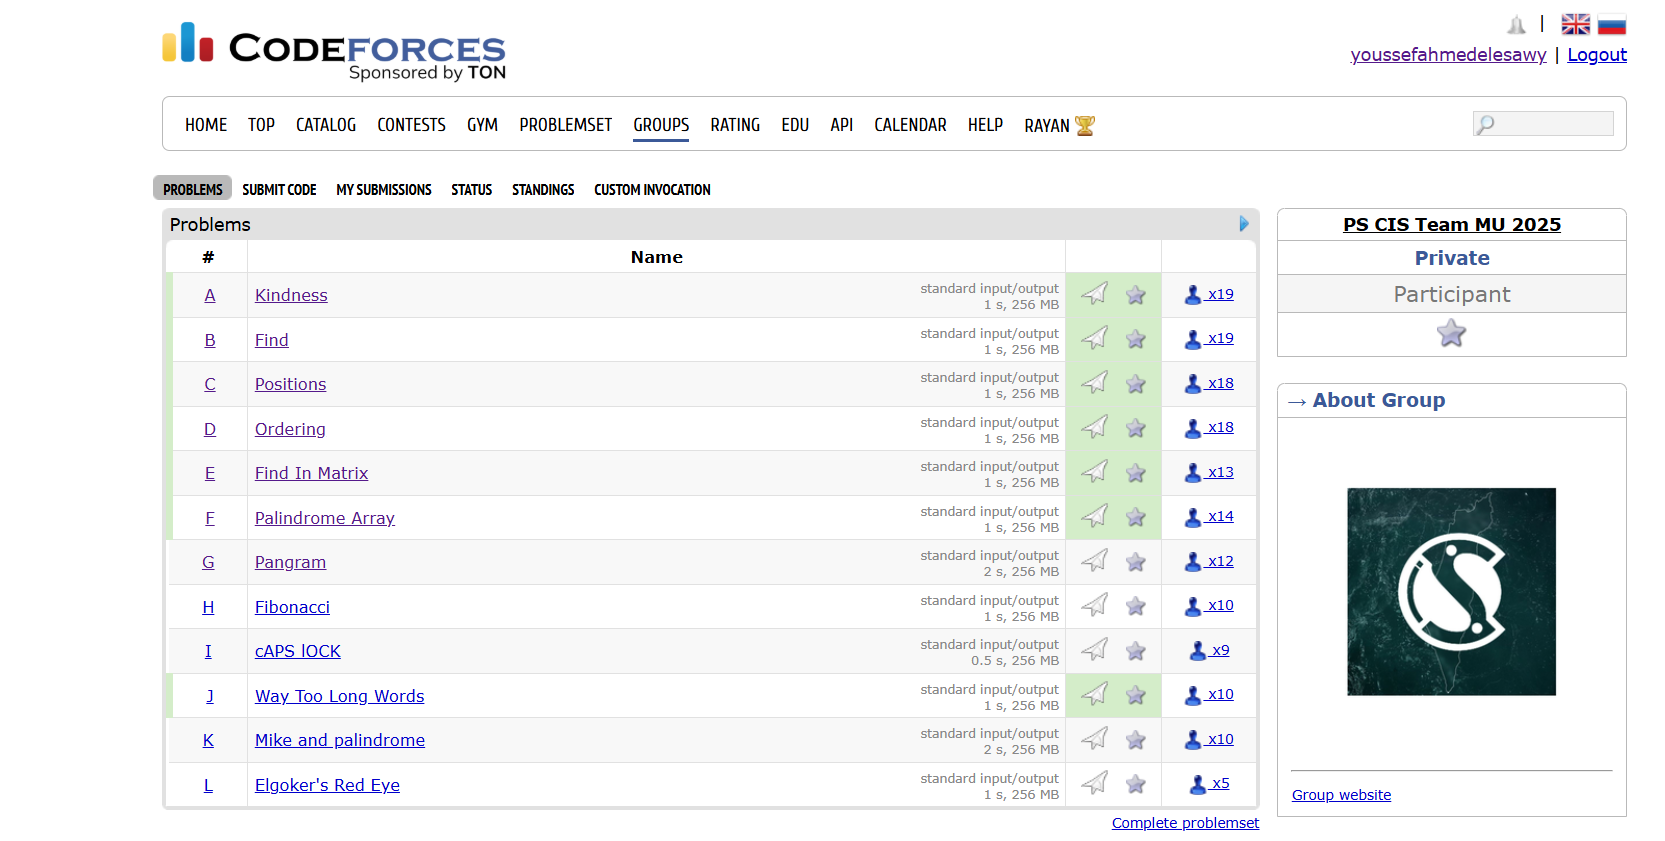Toggle favorite star for Ordering
This screenshot has height=841, width=1665.
(1136, 428)
